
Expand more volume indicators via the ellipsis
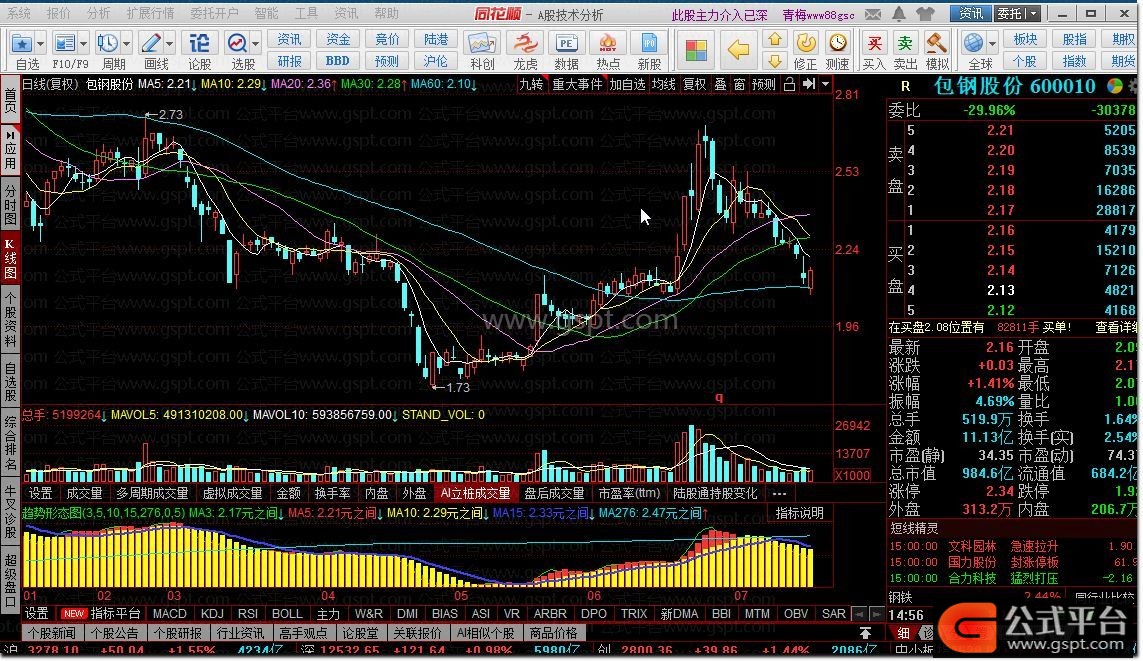click(x=779, y=494)
